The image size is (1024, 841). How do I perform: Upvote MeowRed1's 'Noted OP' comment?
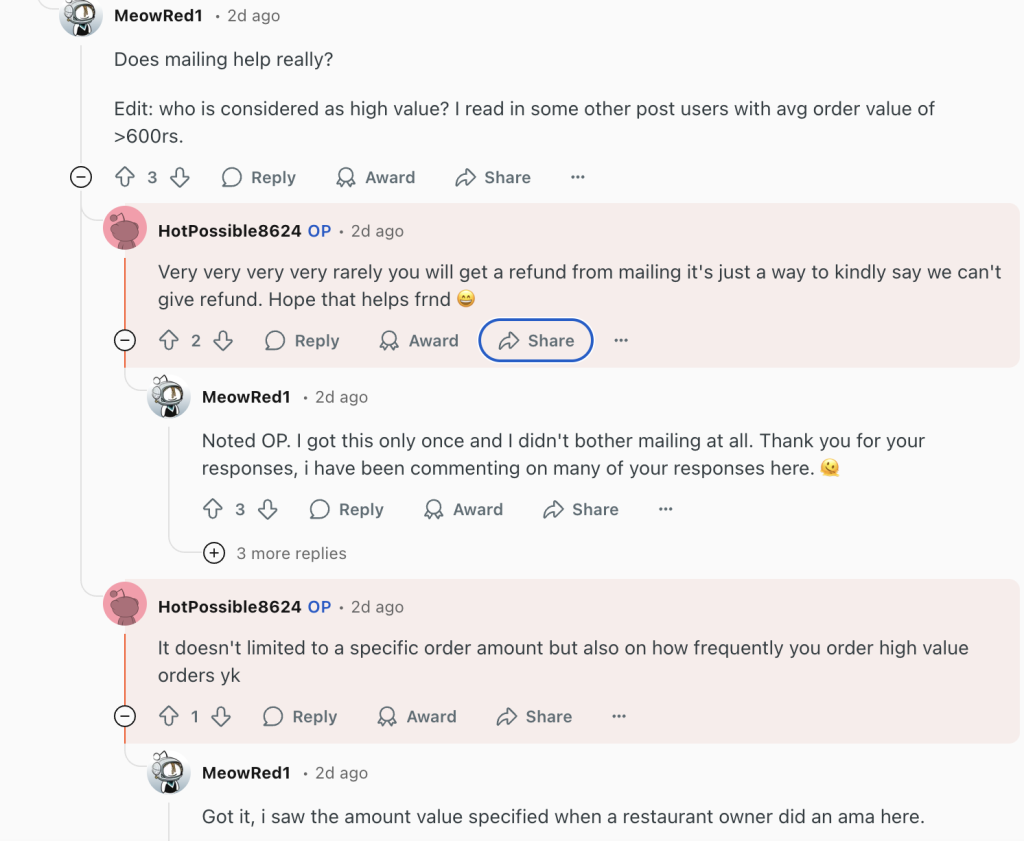pos(213,509)
